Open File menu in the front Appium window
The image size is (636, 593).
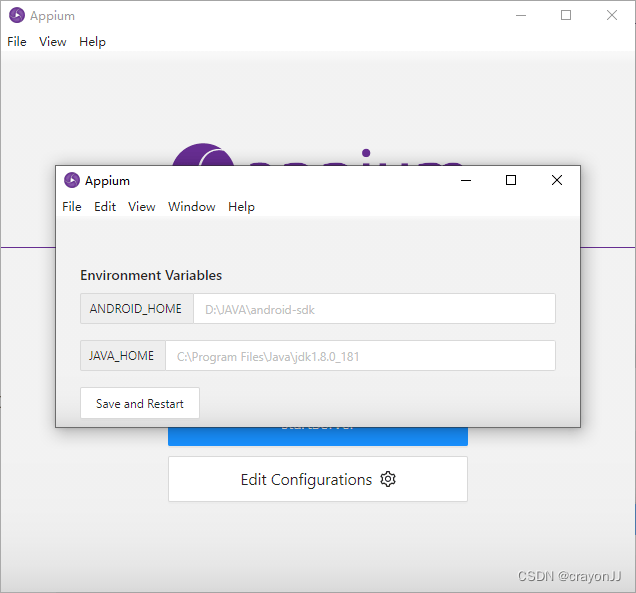pos(72,206)
